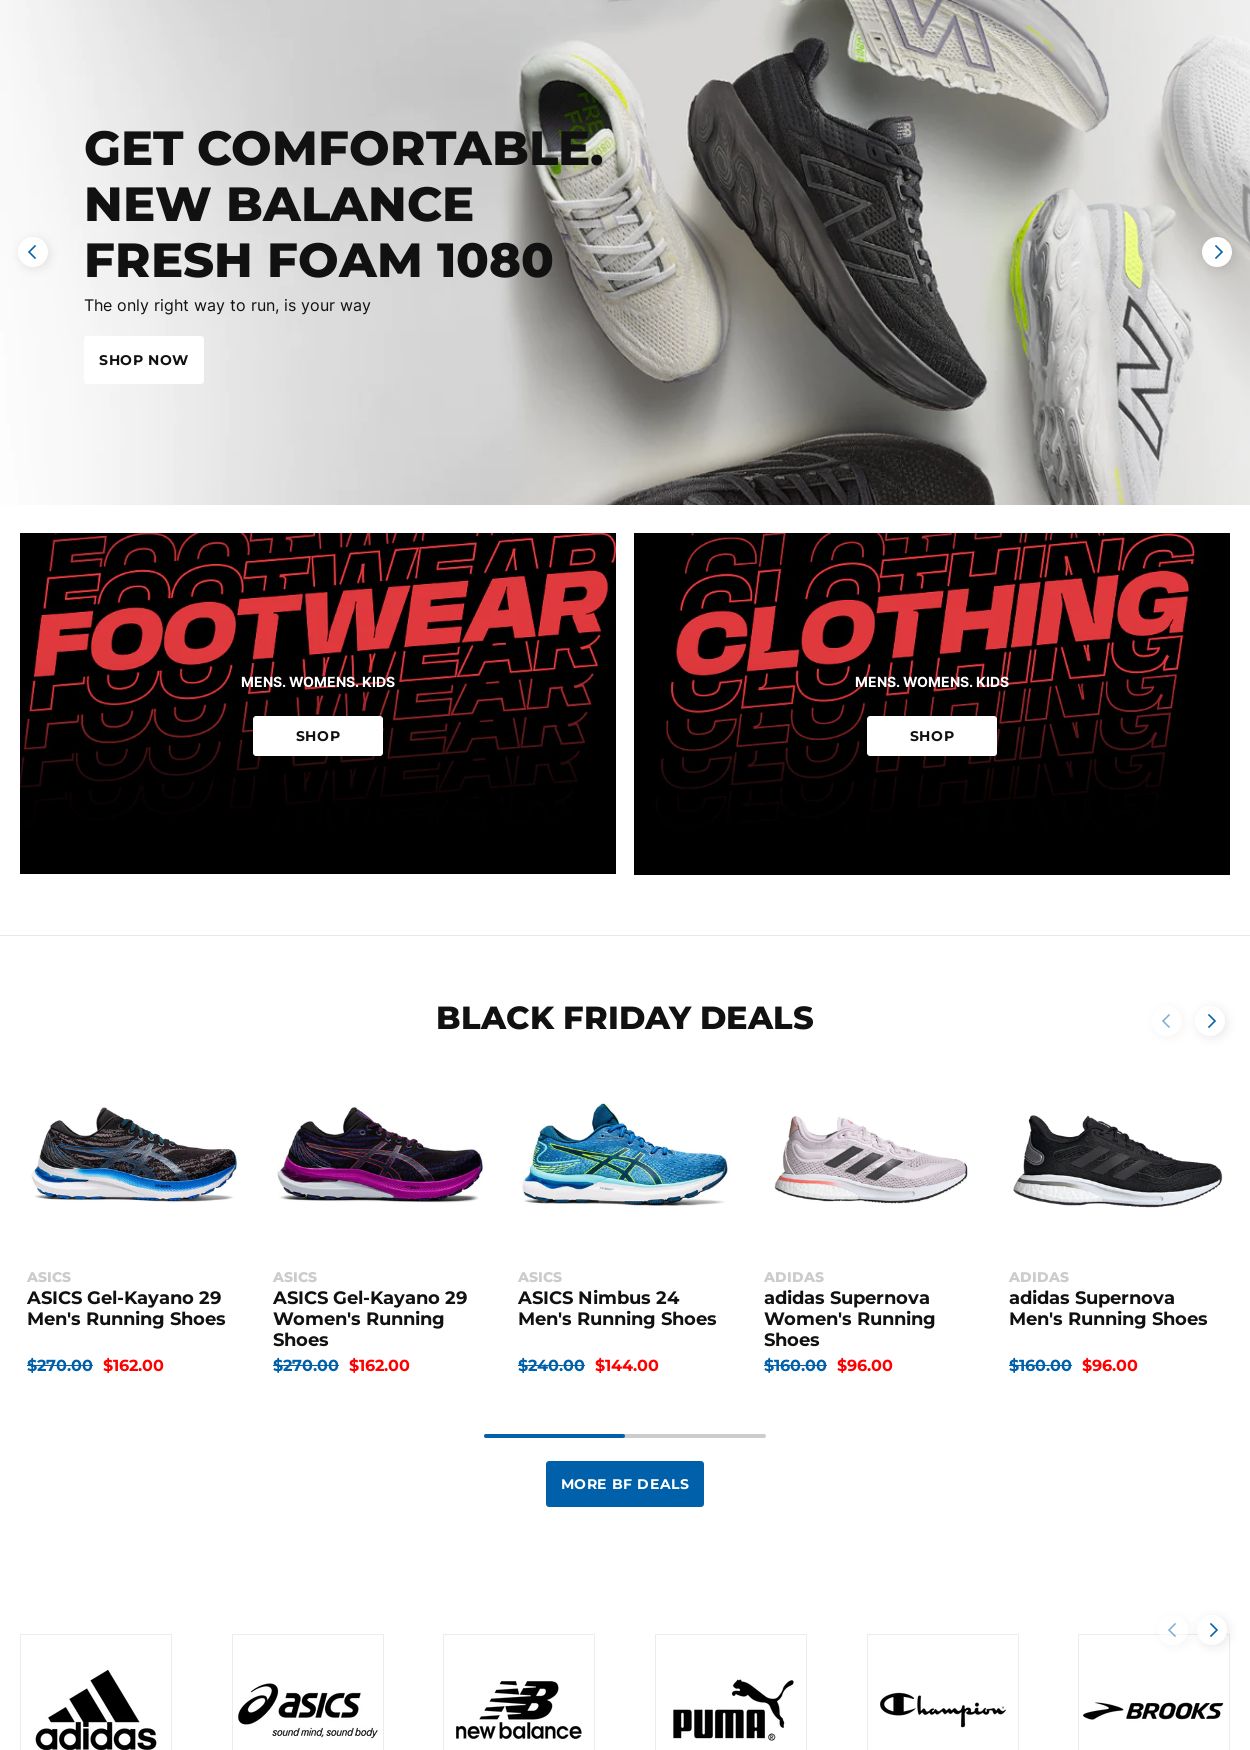Viewport: 1250px width, 1750px height.
Task: Show next brand logos arrow
Action: (x=1212, y=1630)
